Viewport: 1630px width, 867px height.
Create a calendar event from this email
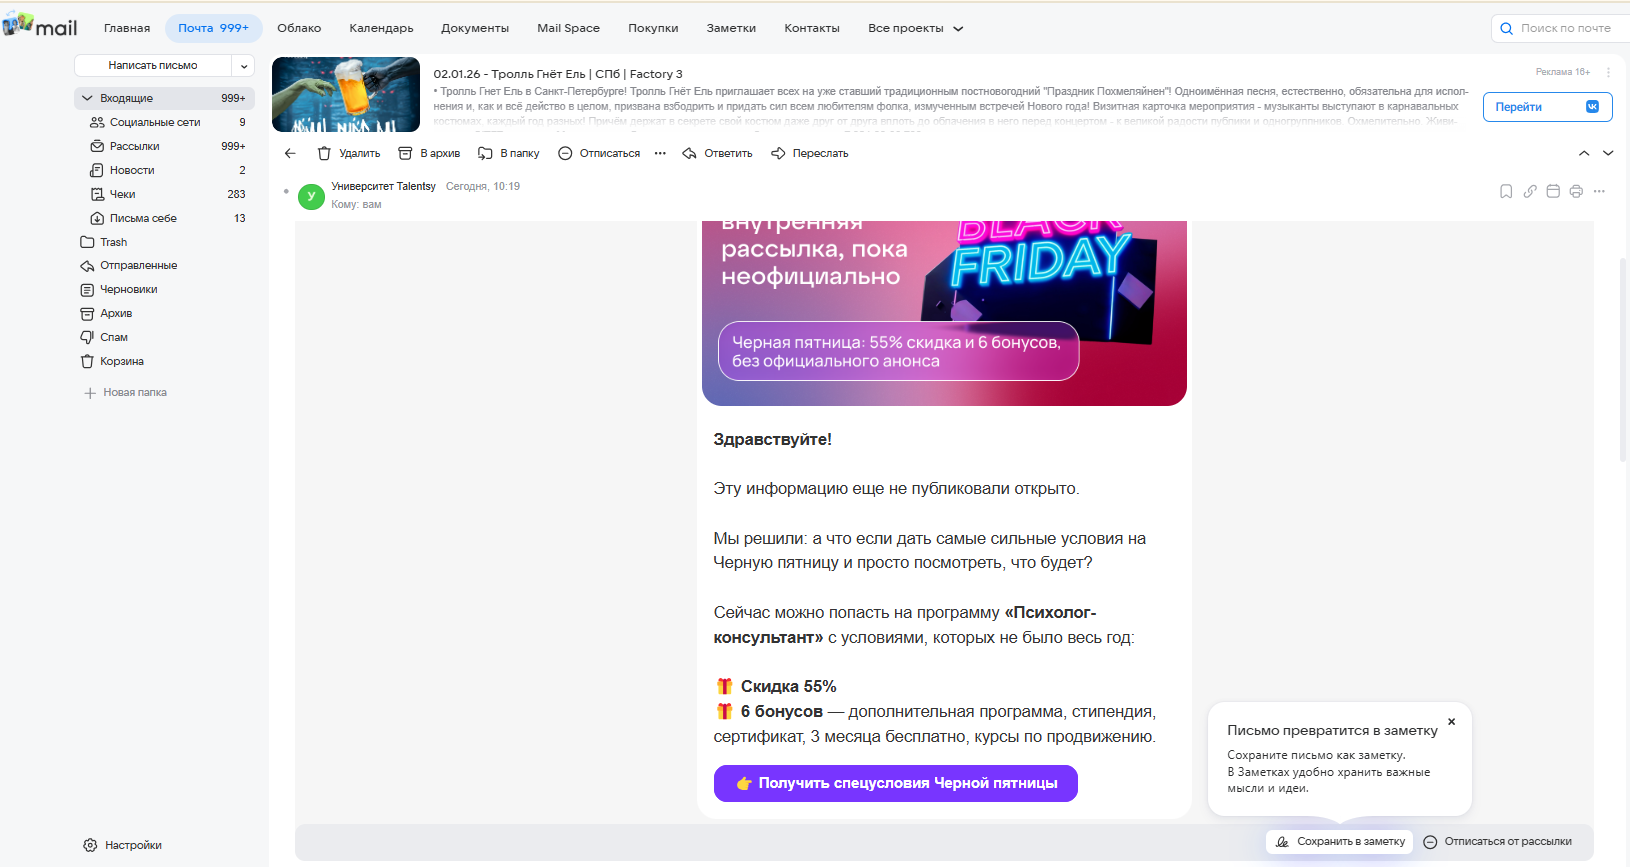click(1553, 191)
